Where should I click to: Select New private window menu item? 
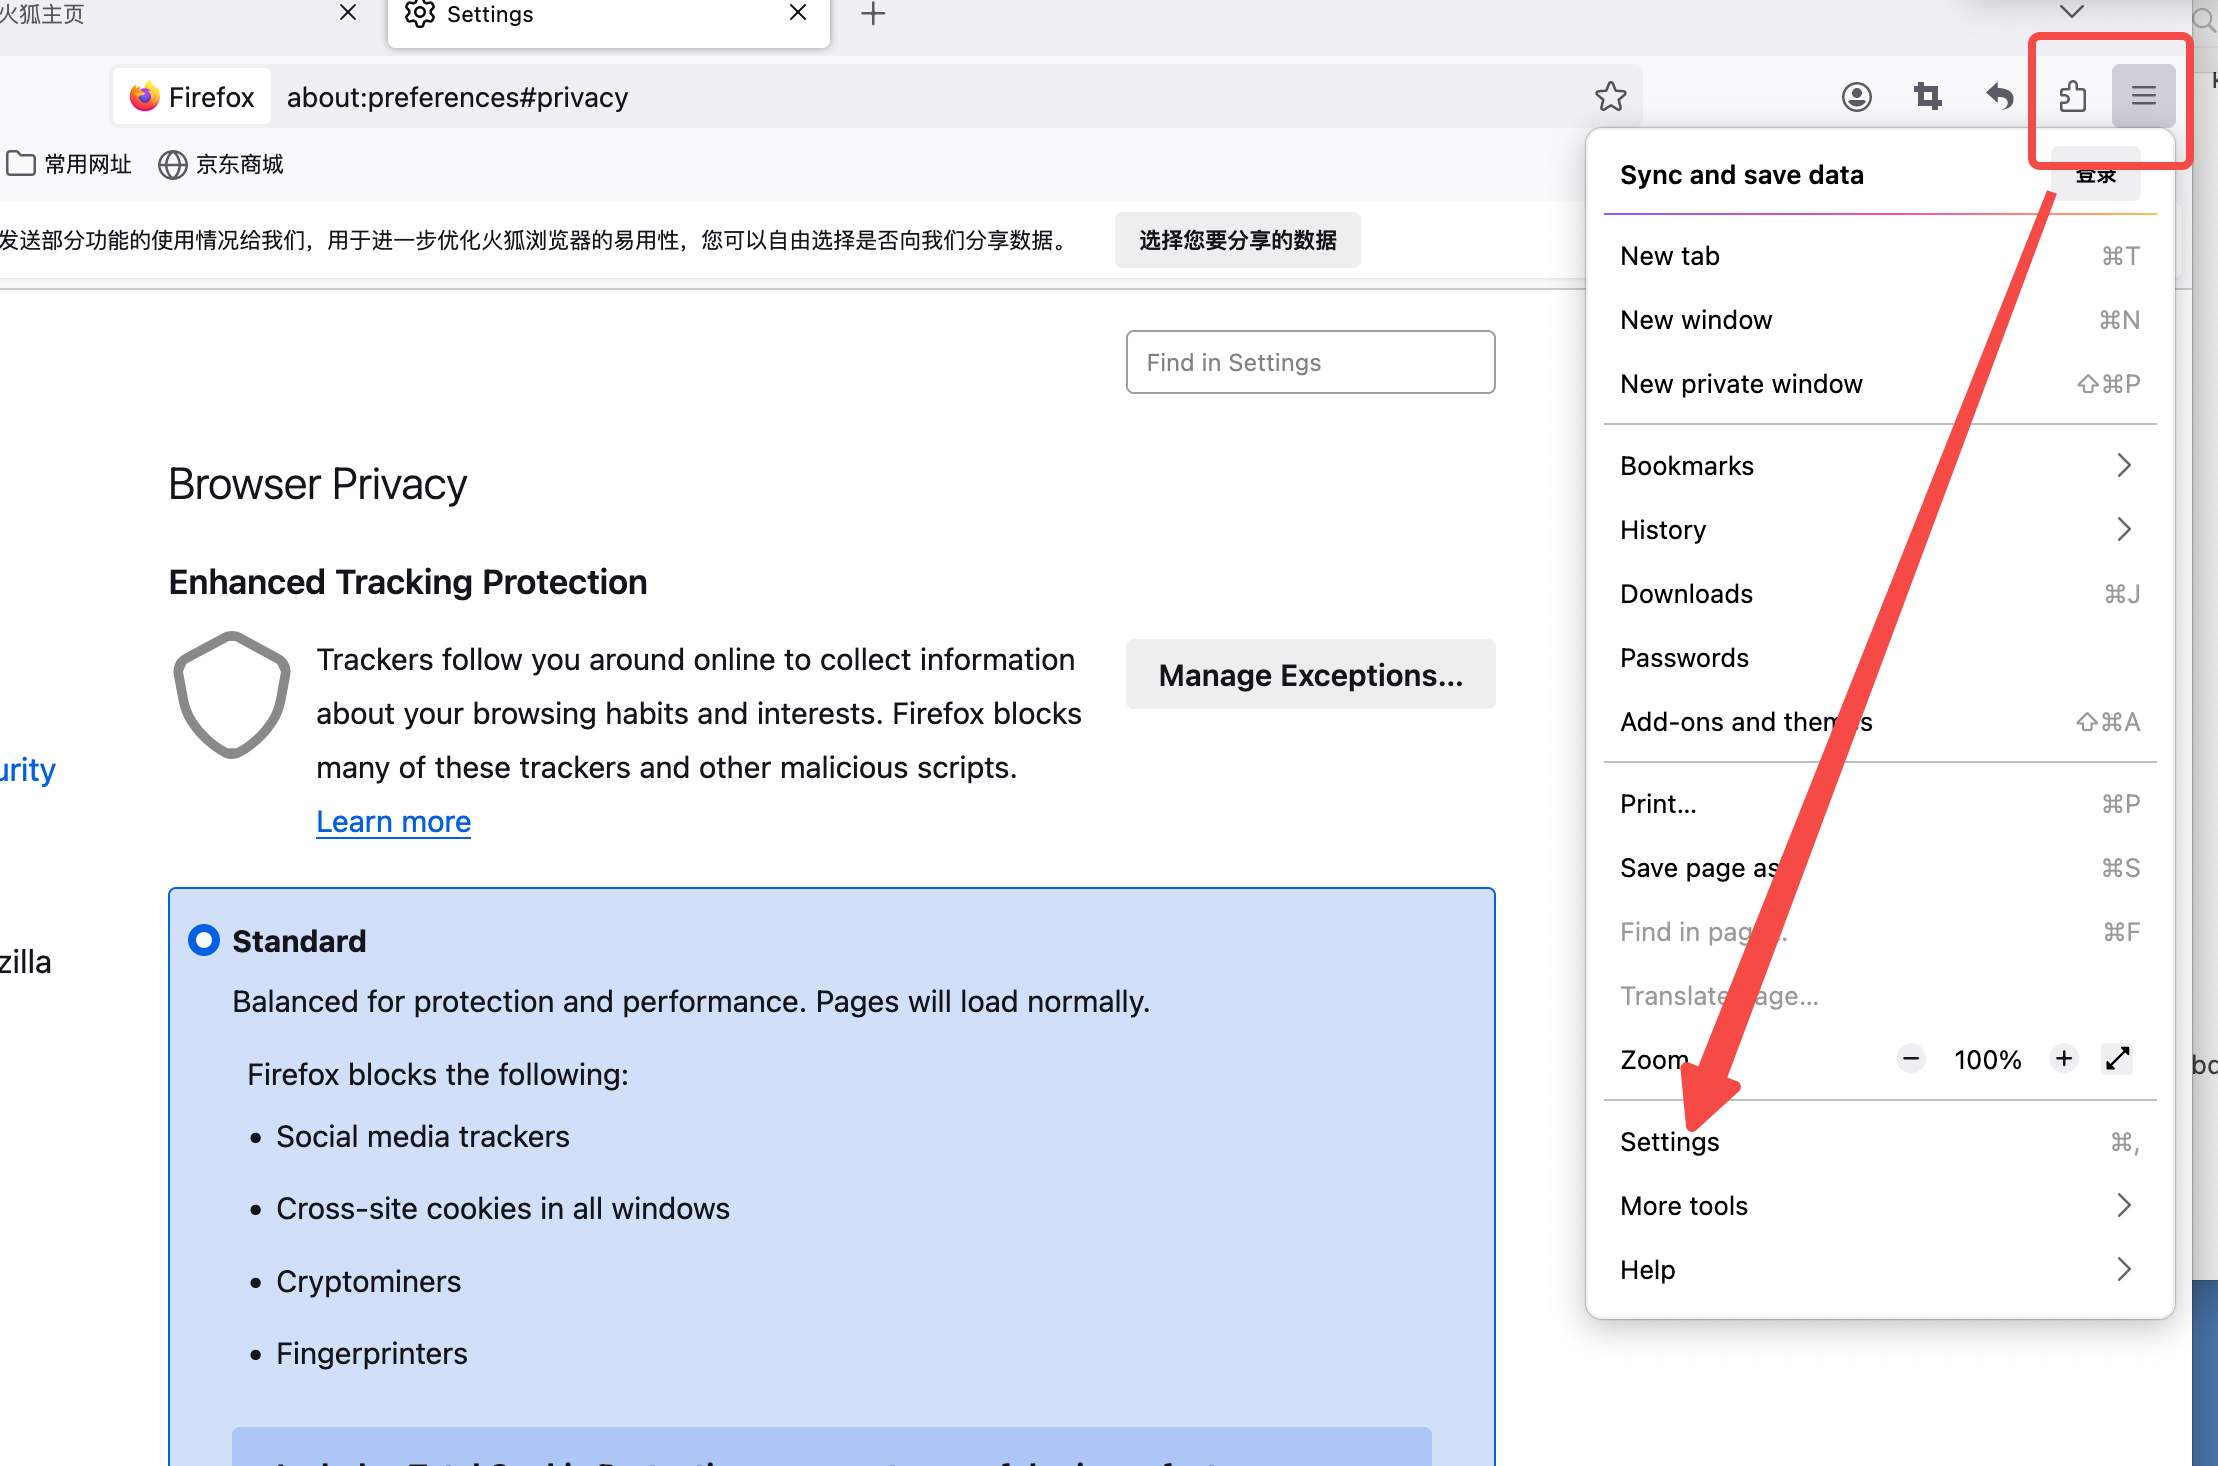(x=1741, y=384)
